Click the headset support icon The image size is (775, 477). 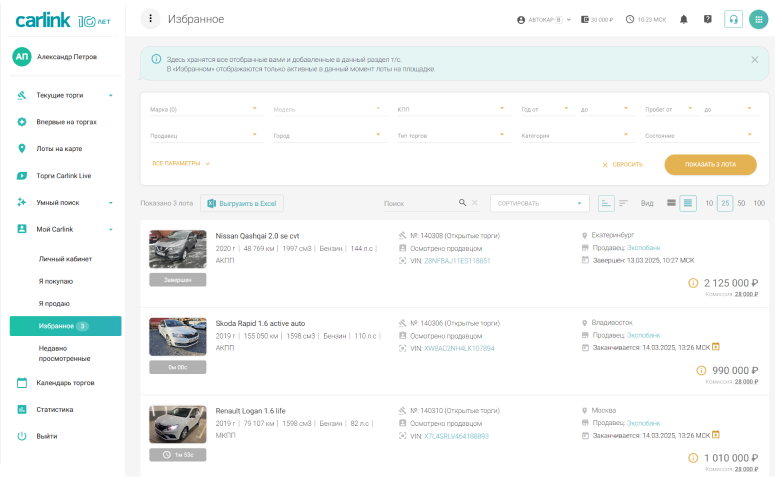[733, 19]
